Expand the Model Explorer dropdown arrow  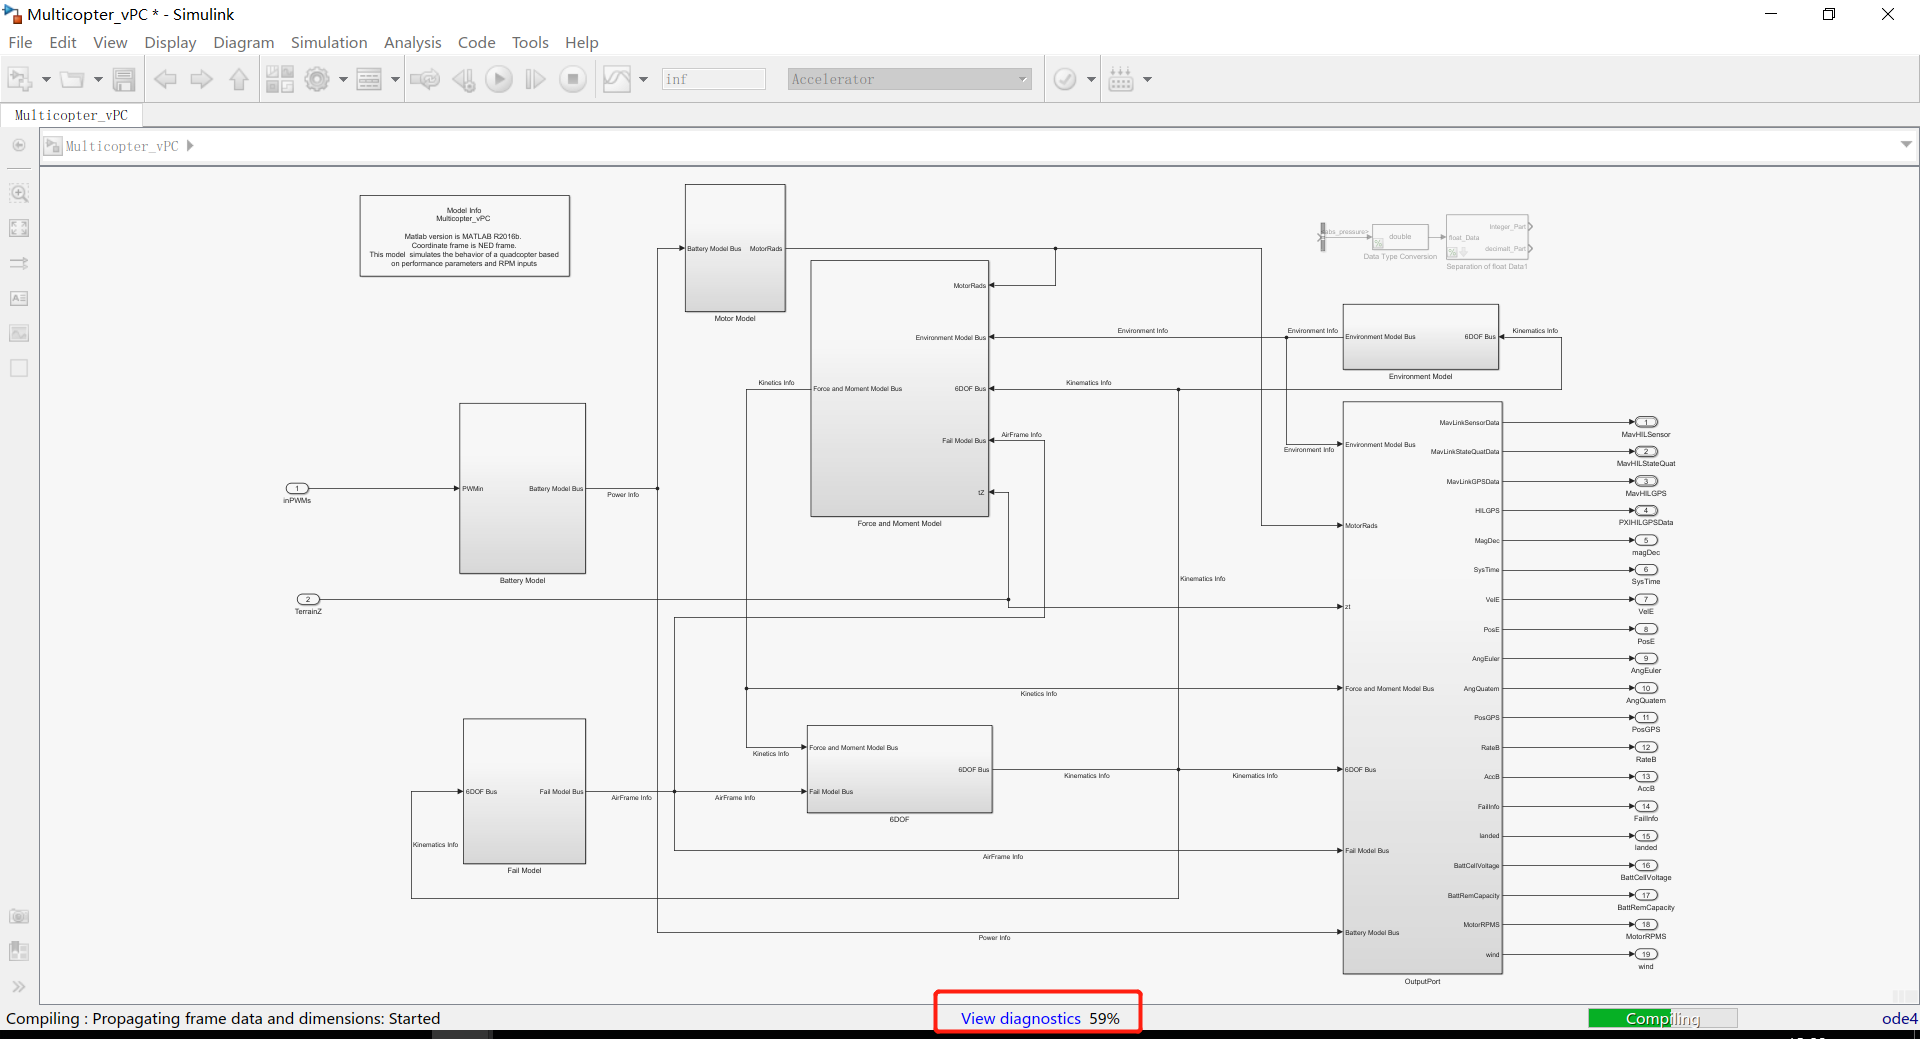tap(395, 79)
